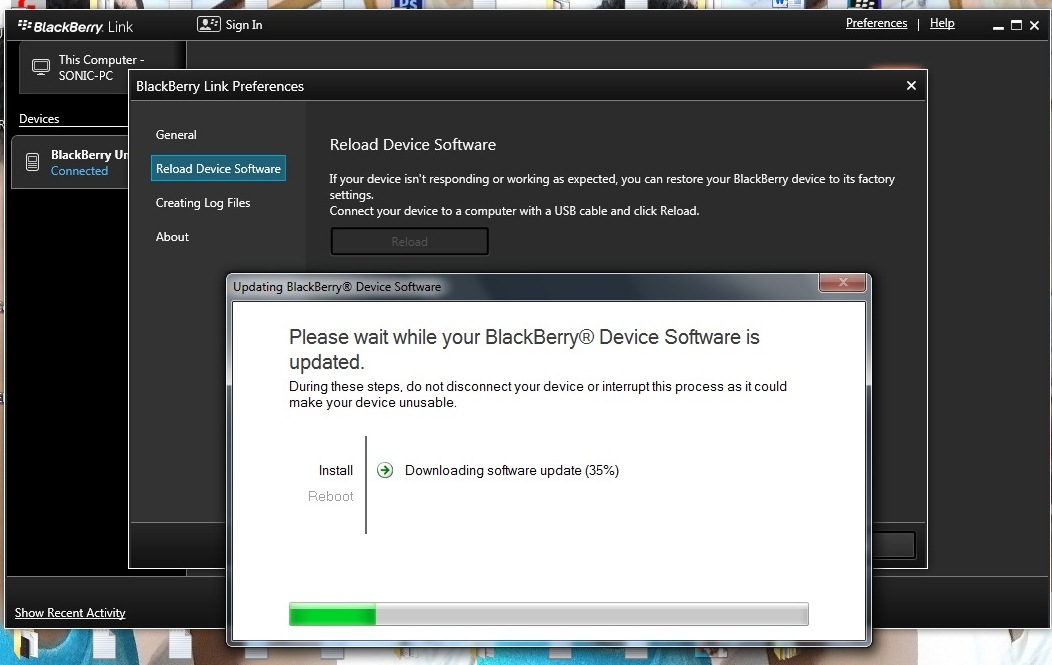Close the Updating Device Software dialog
This screenshot has width=1052, height=665.
click(843, 283)
